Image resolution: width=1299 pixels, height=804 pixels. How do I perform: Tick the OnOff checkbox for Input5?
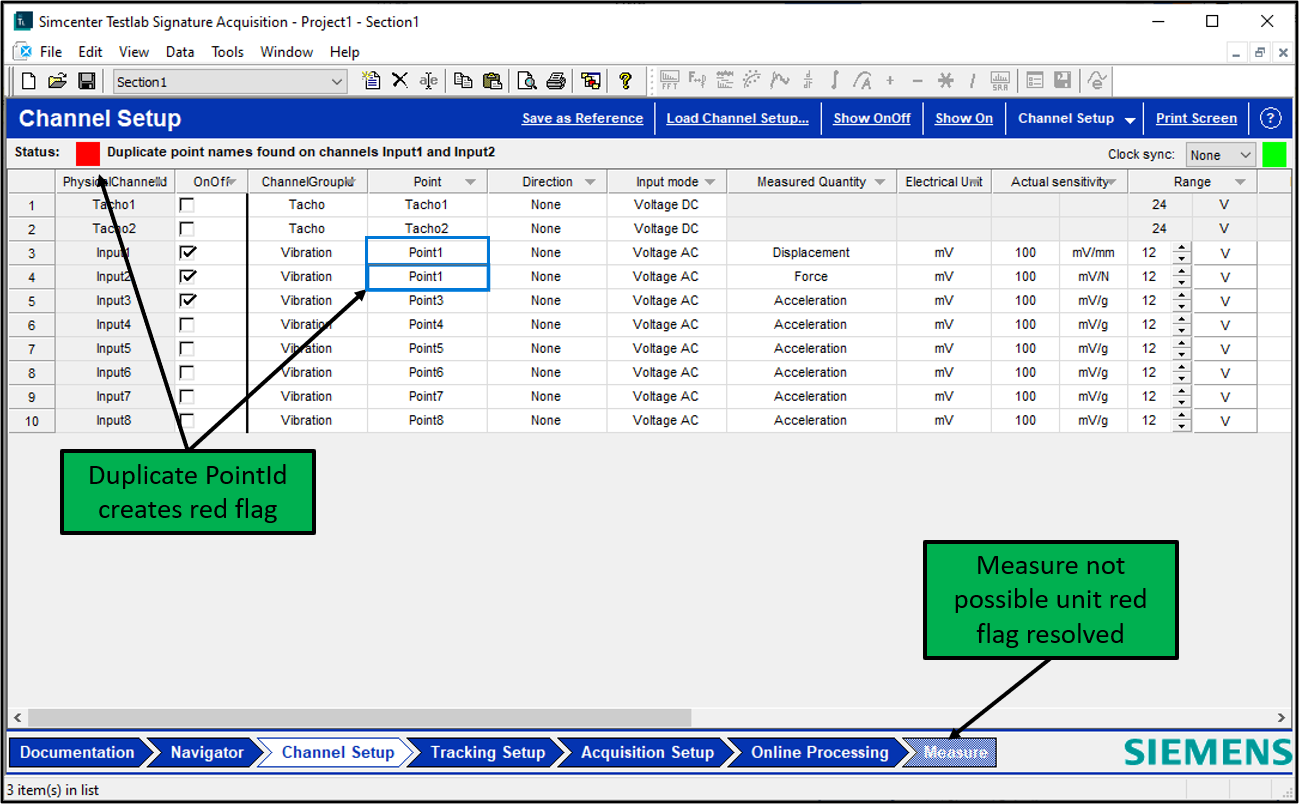pos(187,348)
